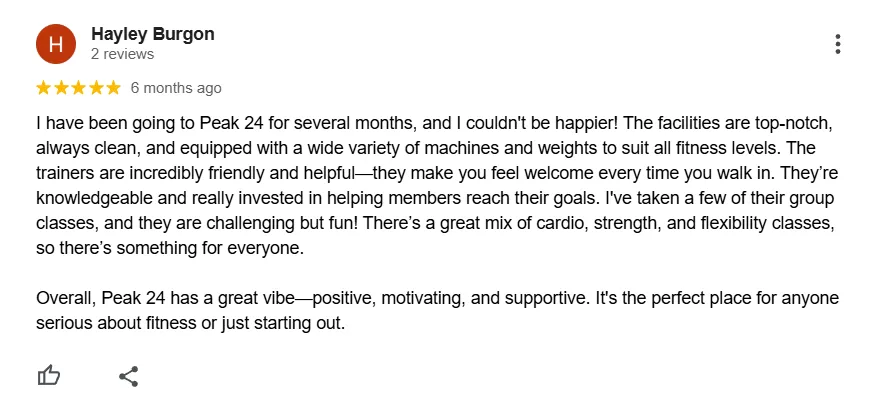The width and height of the screenshot is (871, 410).
Task: Share Hayley Burgon's review via share icon
Action: coord(128,376)
